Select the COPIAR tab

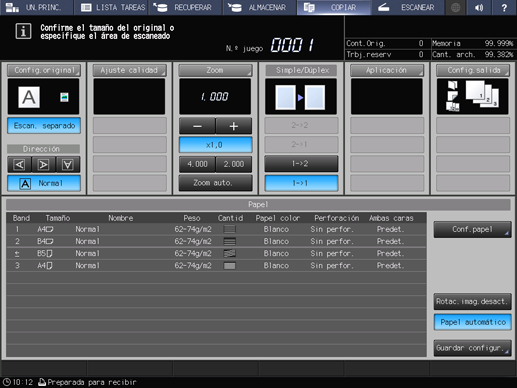(334, 7)
